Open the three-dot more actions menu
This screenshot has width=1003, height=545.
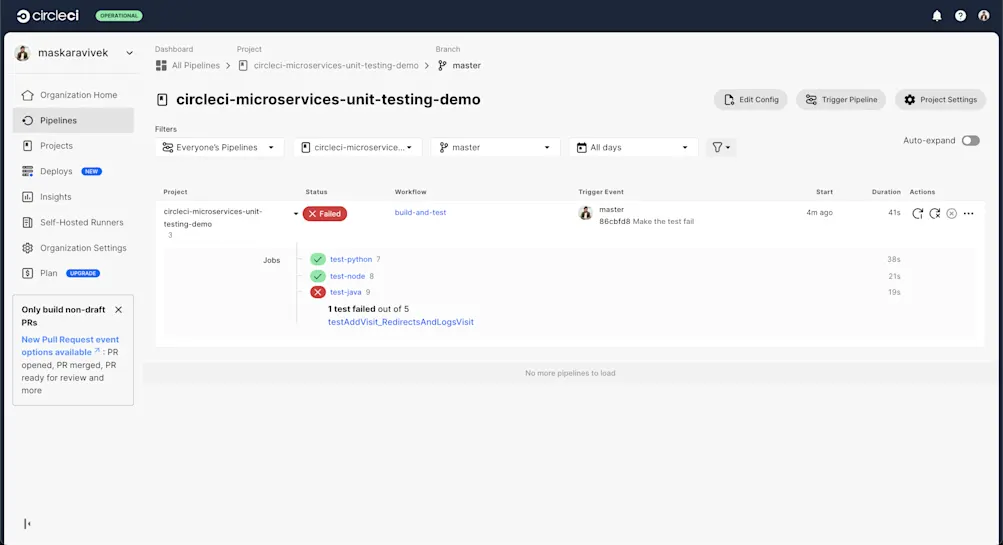(x=968, y=214)
